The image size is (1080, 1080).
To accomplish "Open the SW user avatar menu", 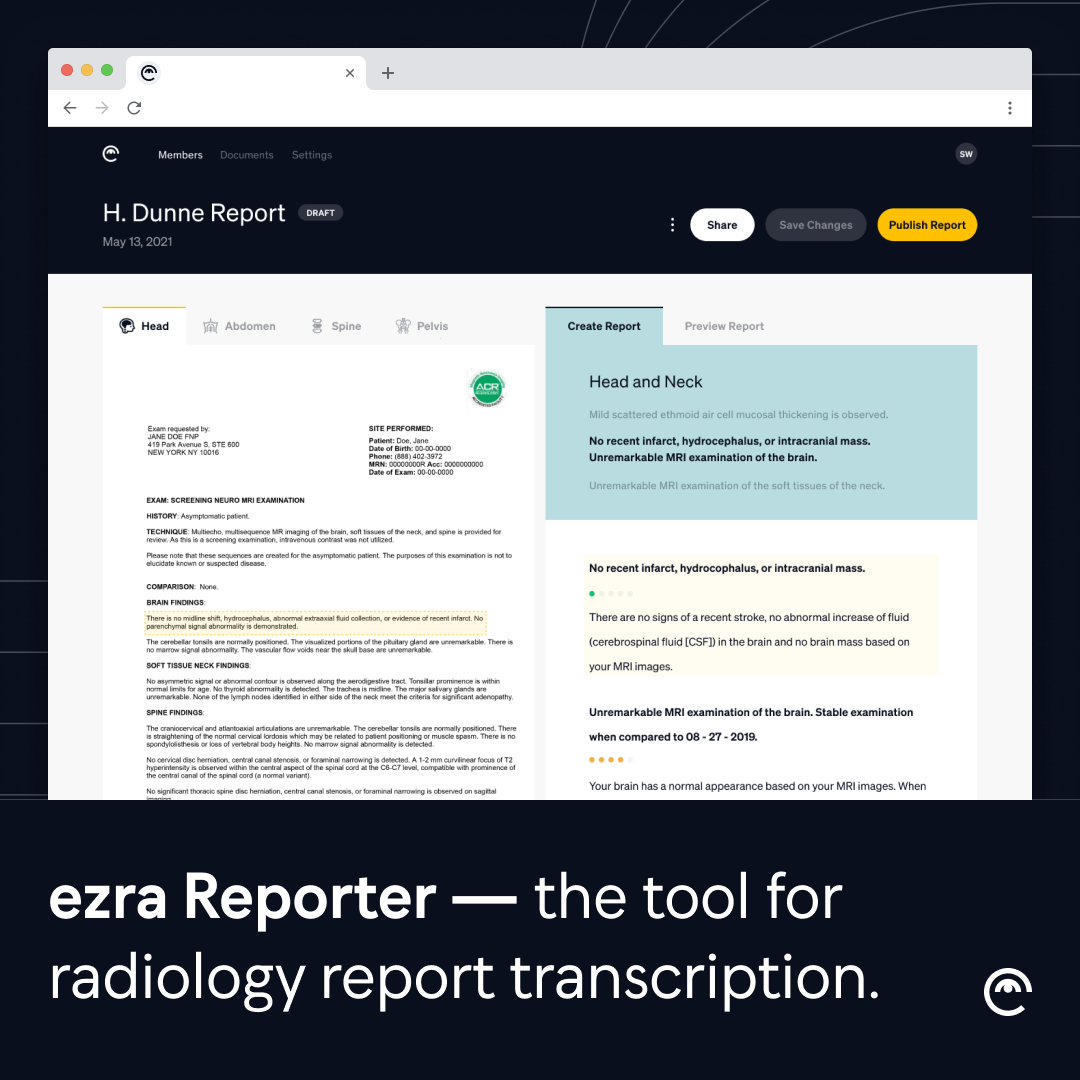I will coord(966,154).
